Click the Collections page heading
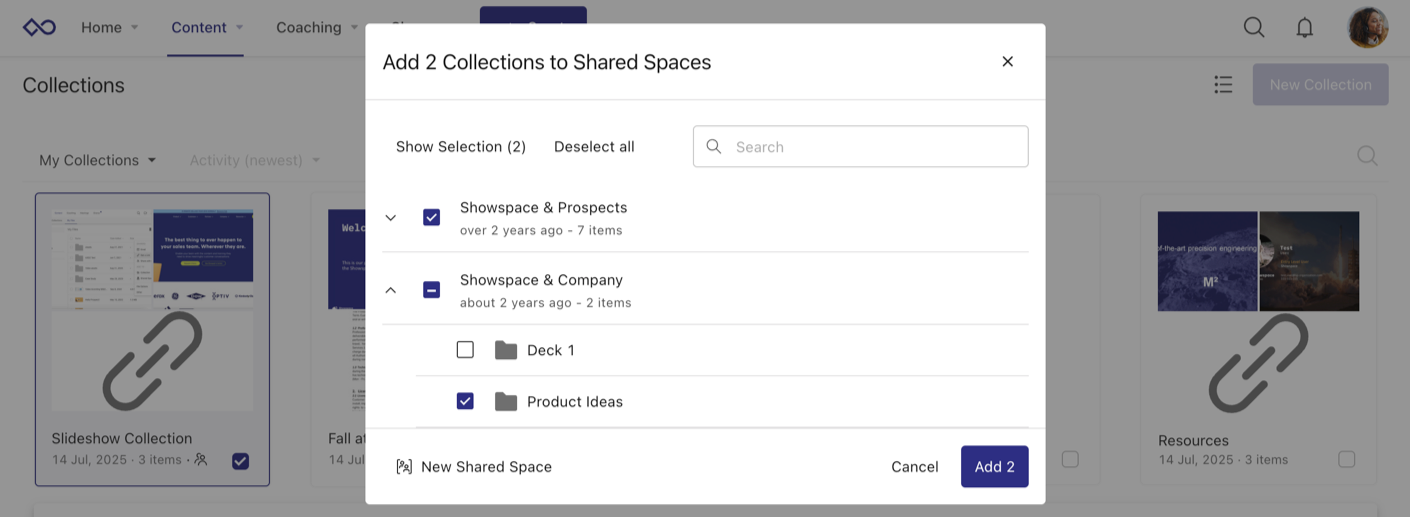 click(x=74, y=85)
